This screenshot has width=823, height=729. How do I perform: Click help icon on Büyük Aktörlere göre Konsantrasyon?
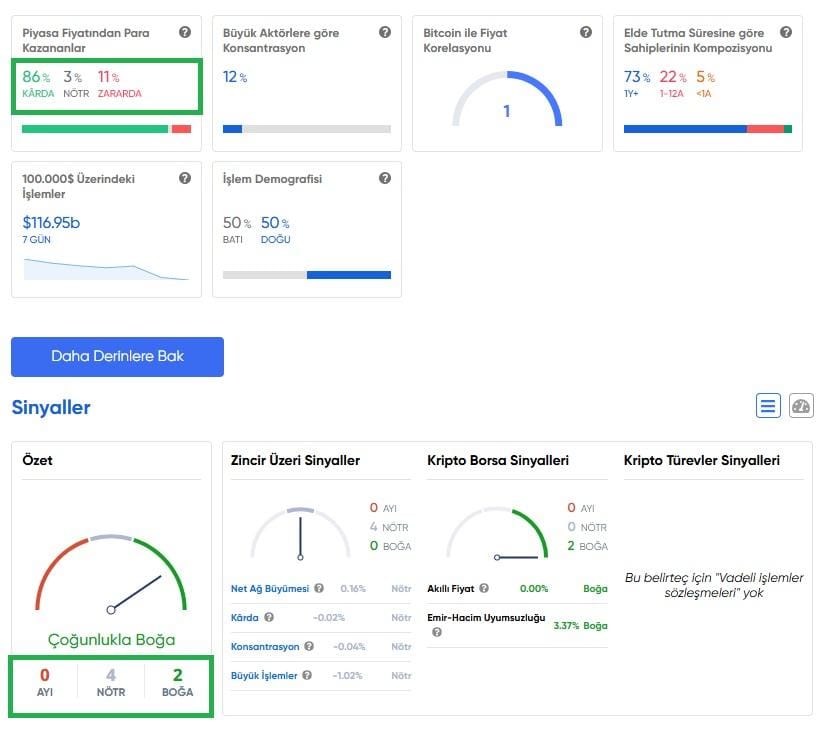point(385,33)
